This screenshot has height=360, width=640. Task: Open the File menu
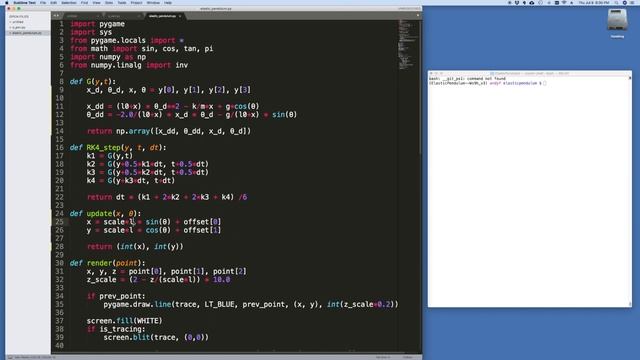43,2
